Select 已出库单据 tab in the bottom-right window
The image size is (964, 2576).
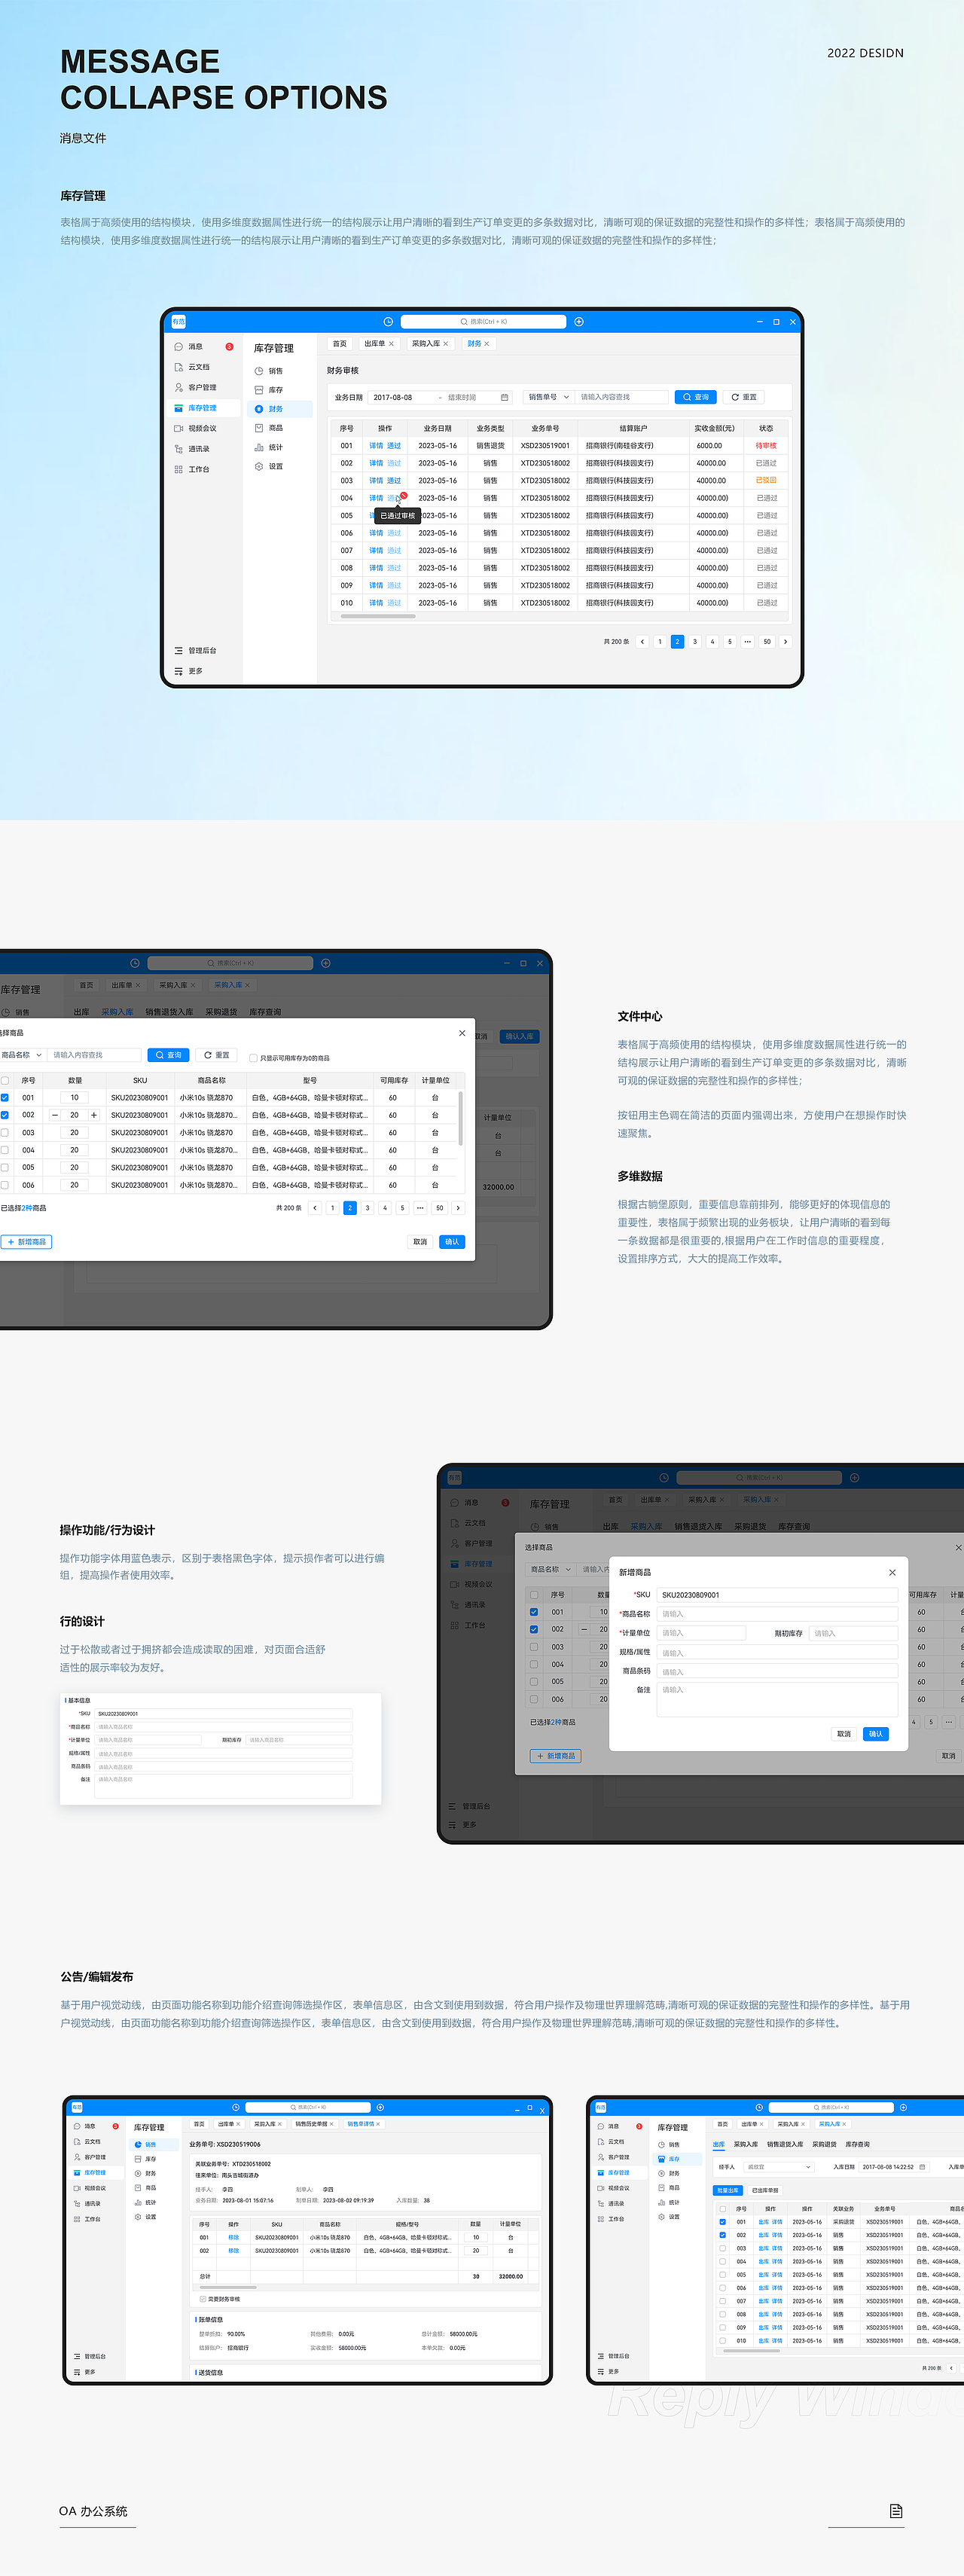click(x=765, y=2190)
